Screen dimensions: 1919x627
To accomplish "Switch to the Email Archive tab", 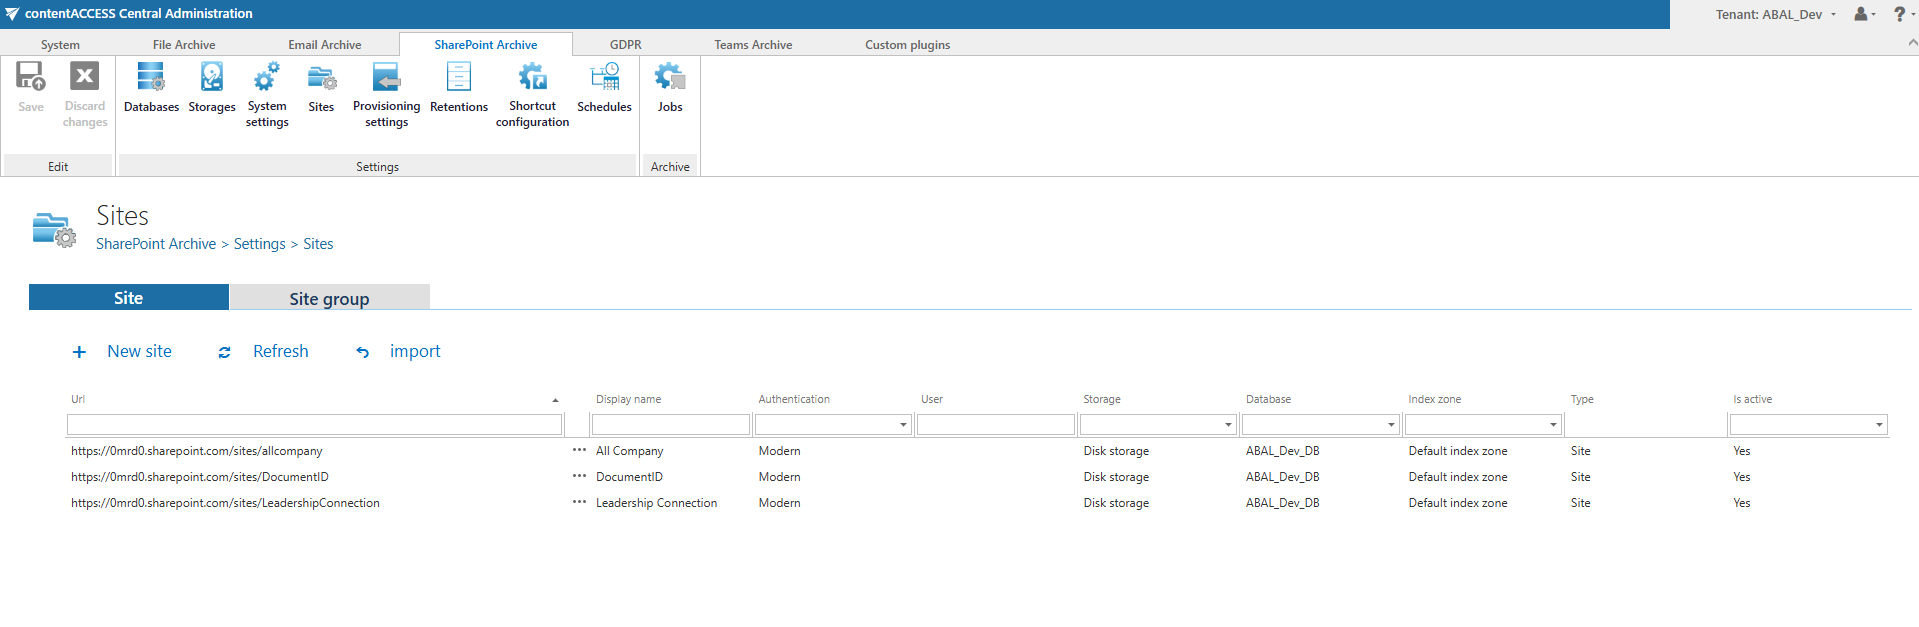I will 325,45.
